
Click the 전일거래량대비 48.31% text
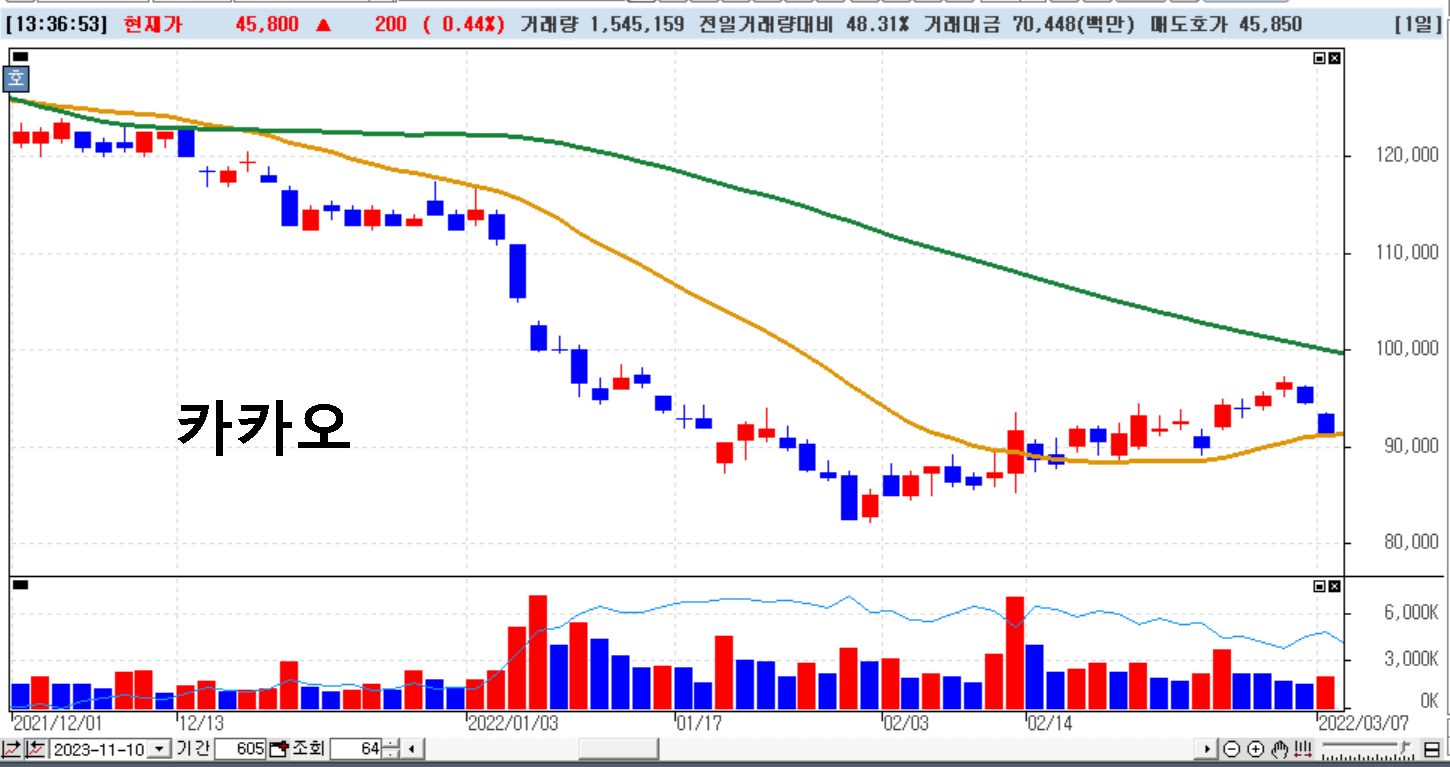pos(803,24)
